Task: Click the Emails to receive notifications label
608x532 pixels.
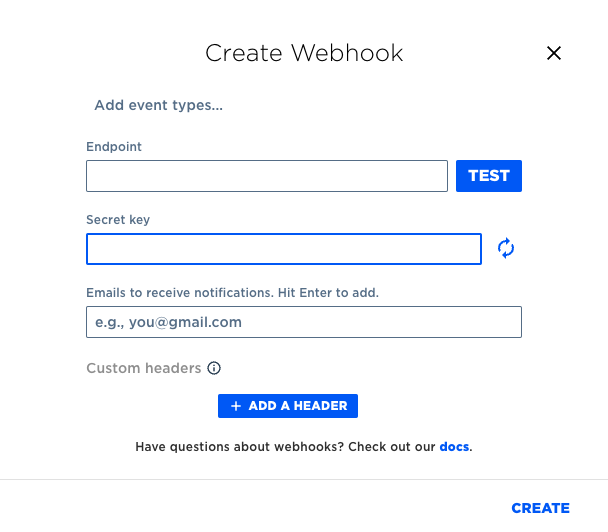Action: tap(232, 293)
